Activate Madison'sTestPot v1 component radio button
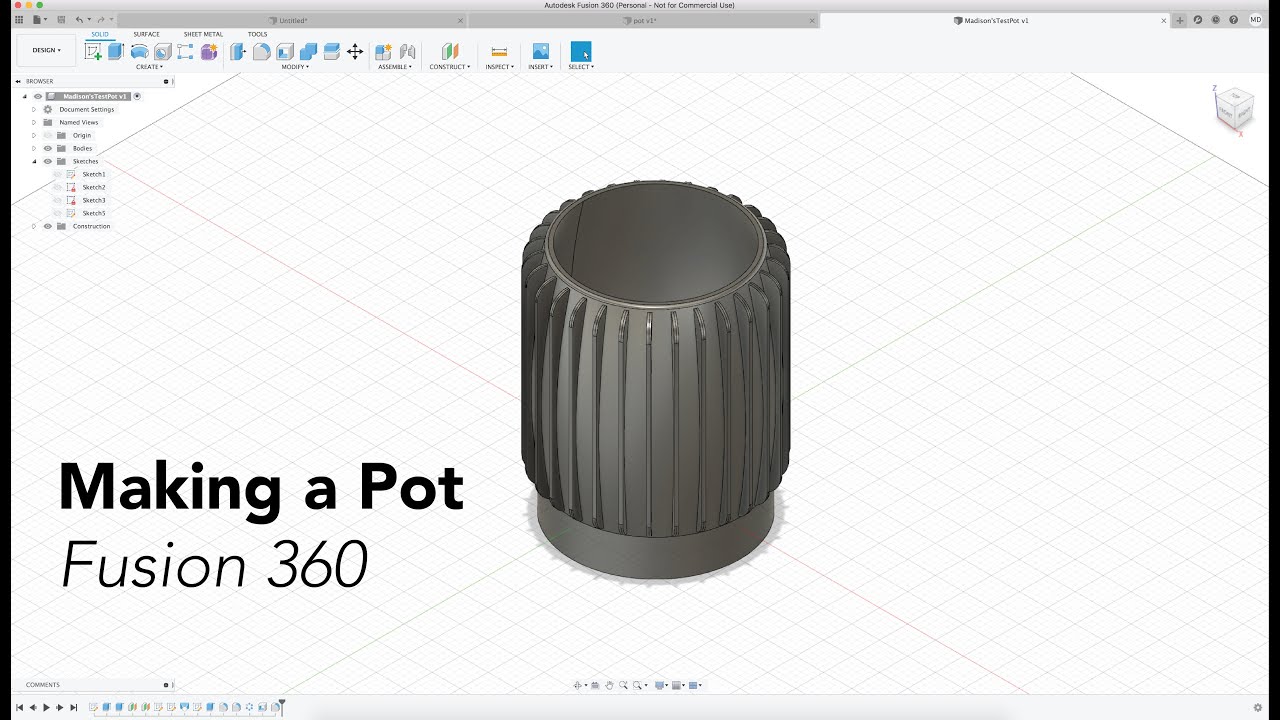Viewport: 1280px width, 720px height. coord(137,96)
